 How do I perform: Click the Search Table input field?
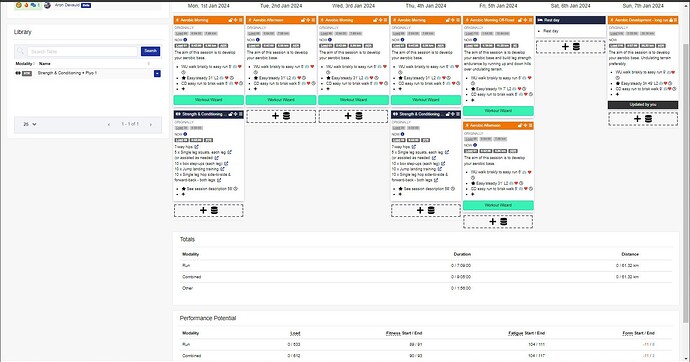pos(83,51)
